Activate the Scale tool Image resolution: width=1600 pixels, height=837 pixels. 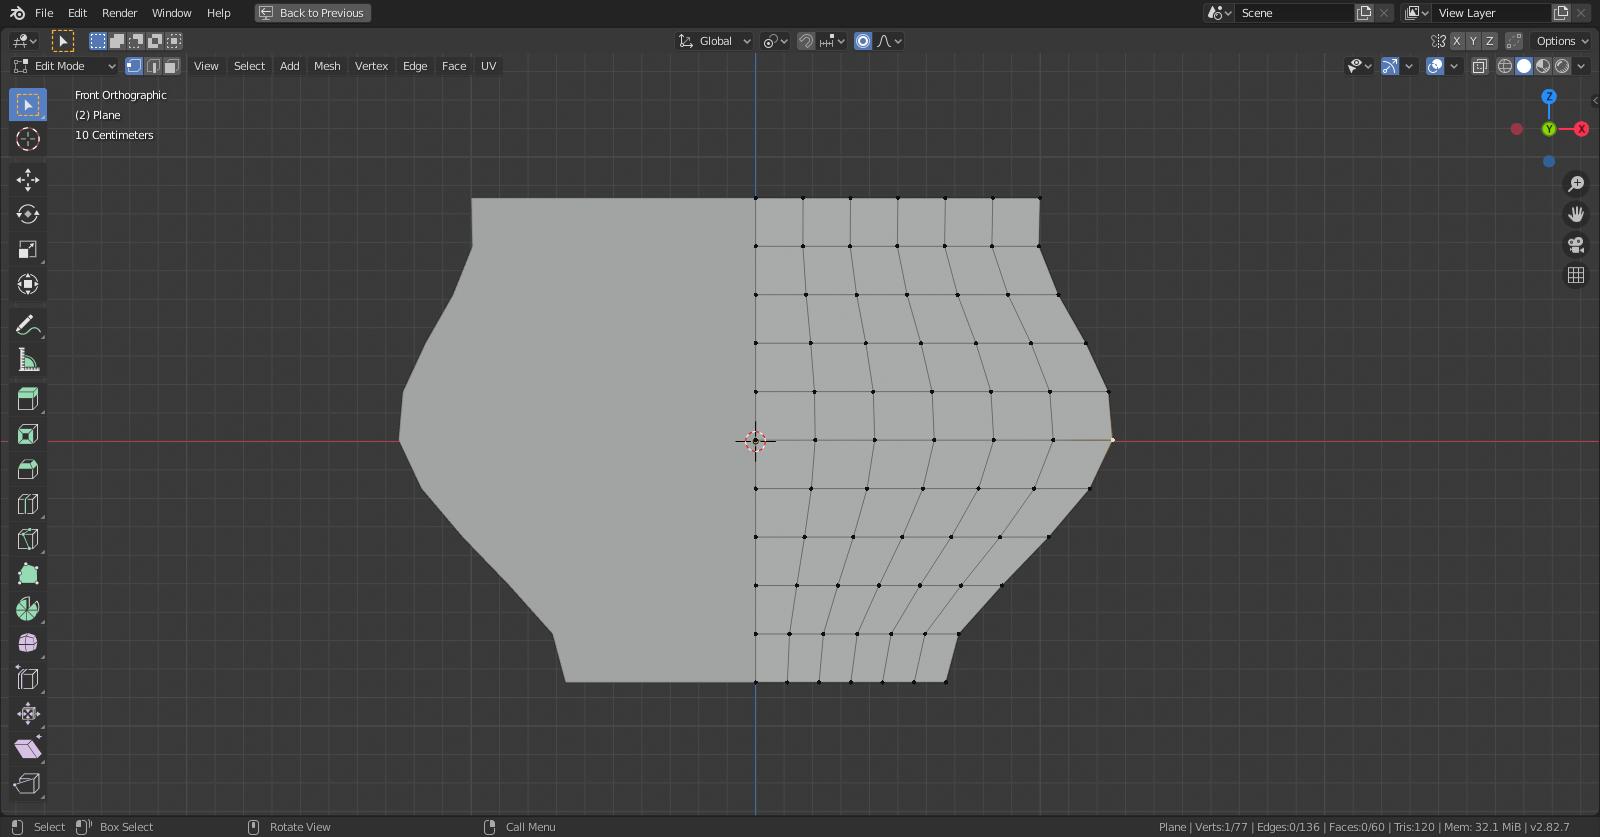(28, 249)
